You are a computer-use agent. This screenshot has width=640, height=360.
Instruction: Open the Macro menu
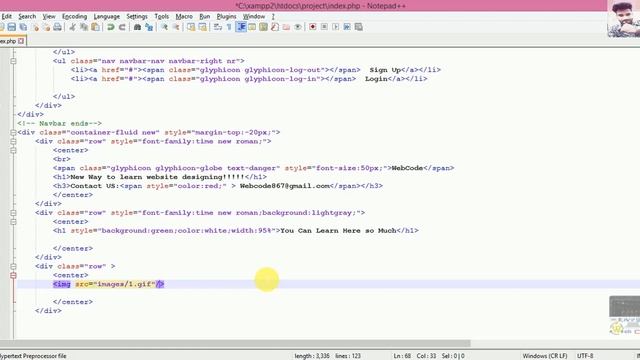click(x=184, y=16)
